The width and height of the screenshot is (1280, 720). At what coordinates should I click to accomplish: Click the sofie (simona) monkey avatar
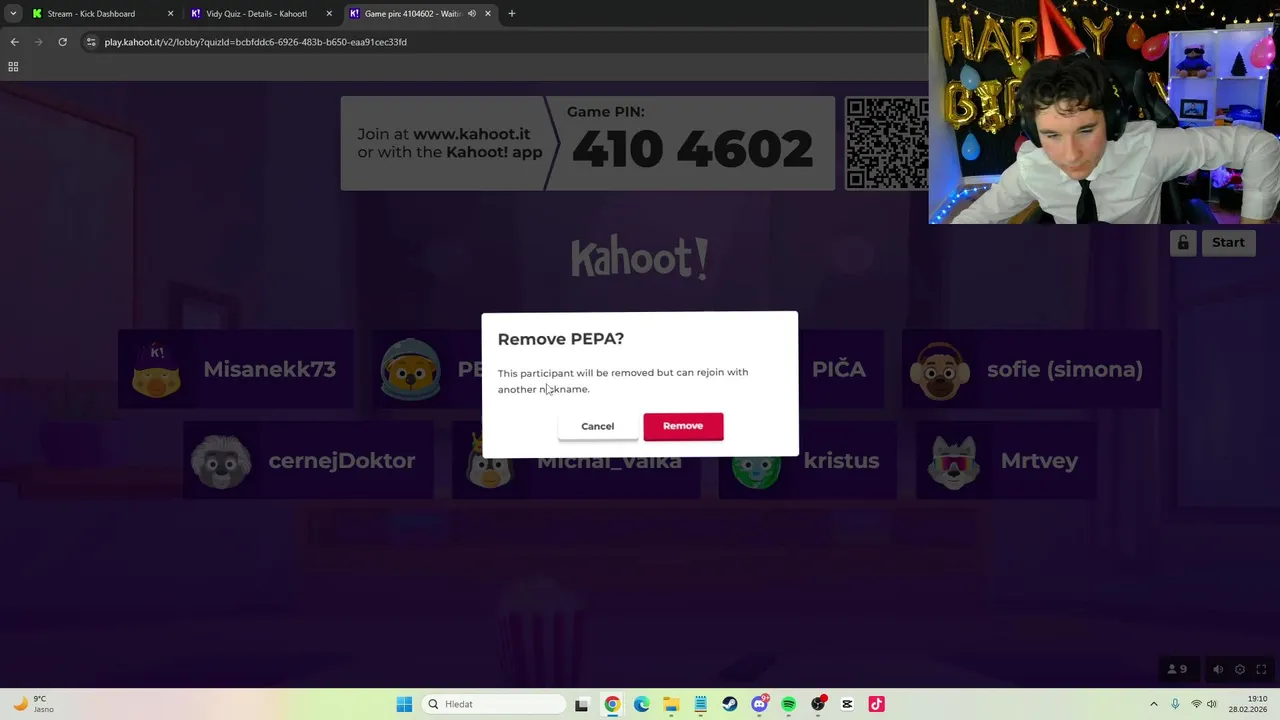[x=939, y=370]
